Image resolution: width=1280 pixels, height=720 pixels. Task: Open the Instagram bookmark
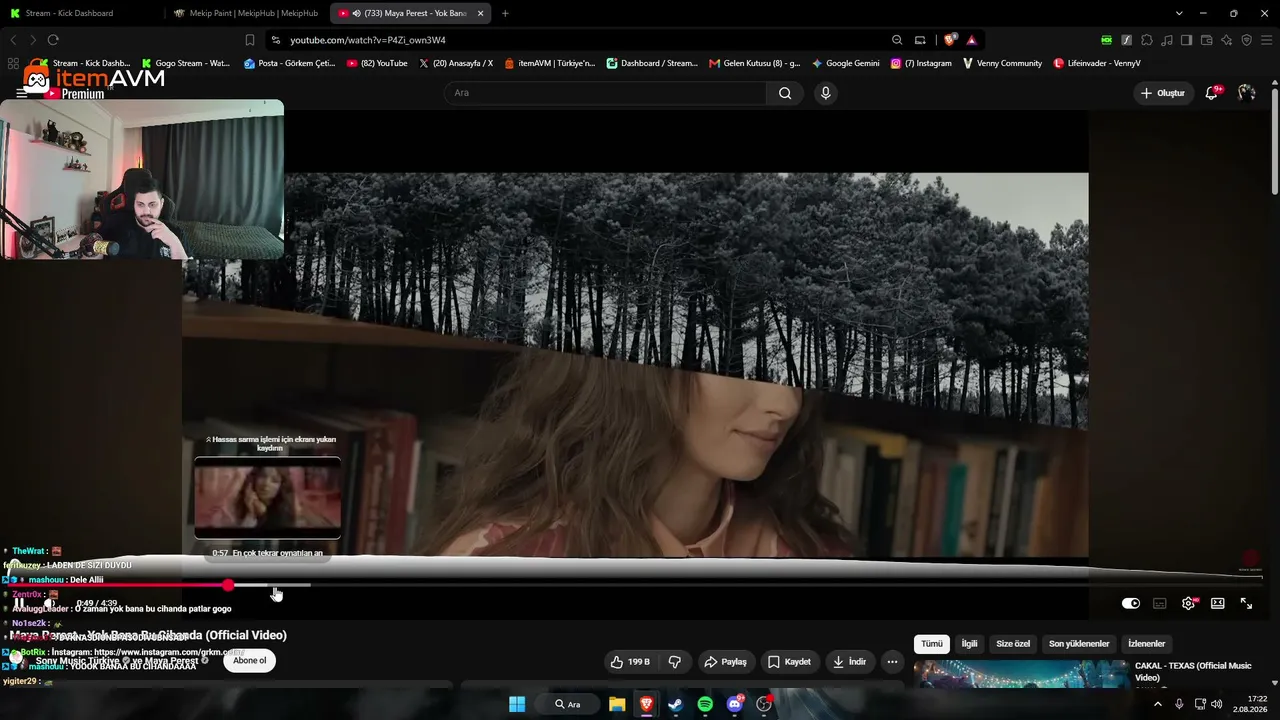(921, 63)
